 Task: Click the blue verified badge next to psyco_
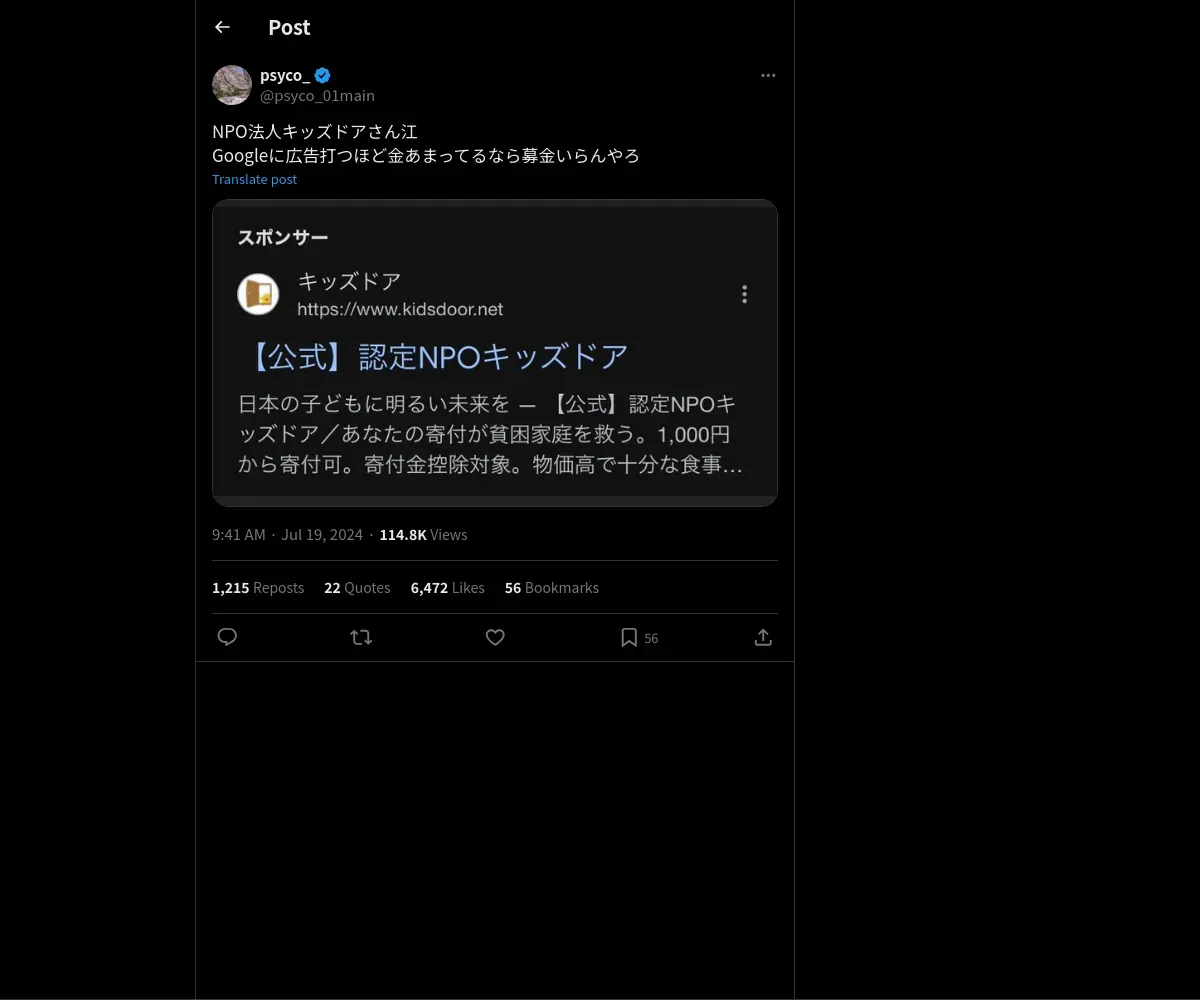coord(322,75)
